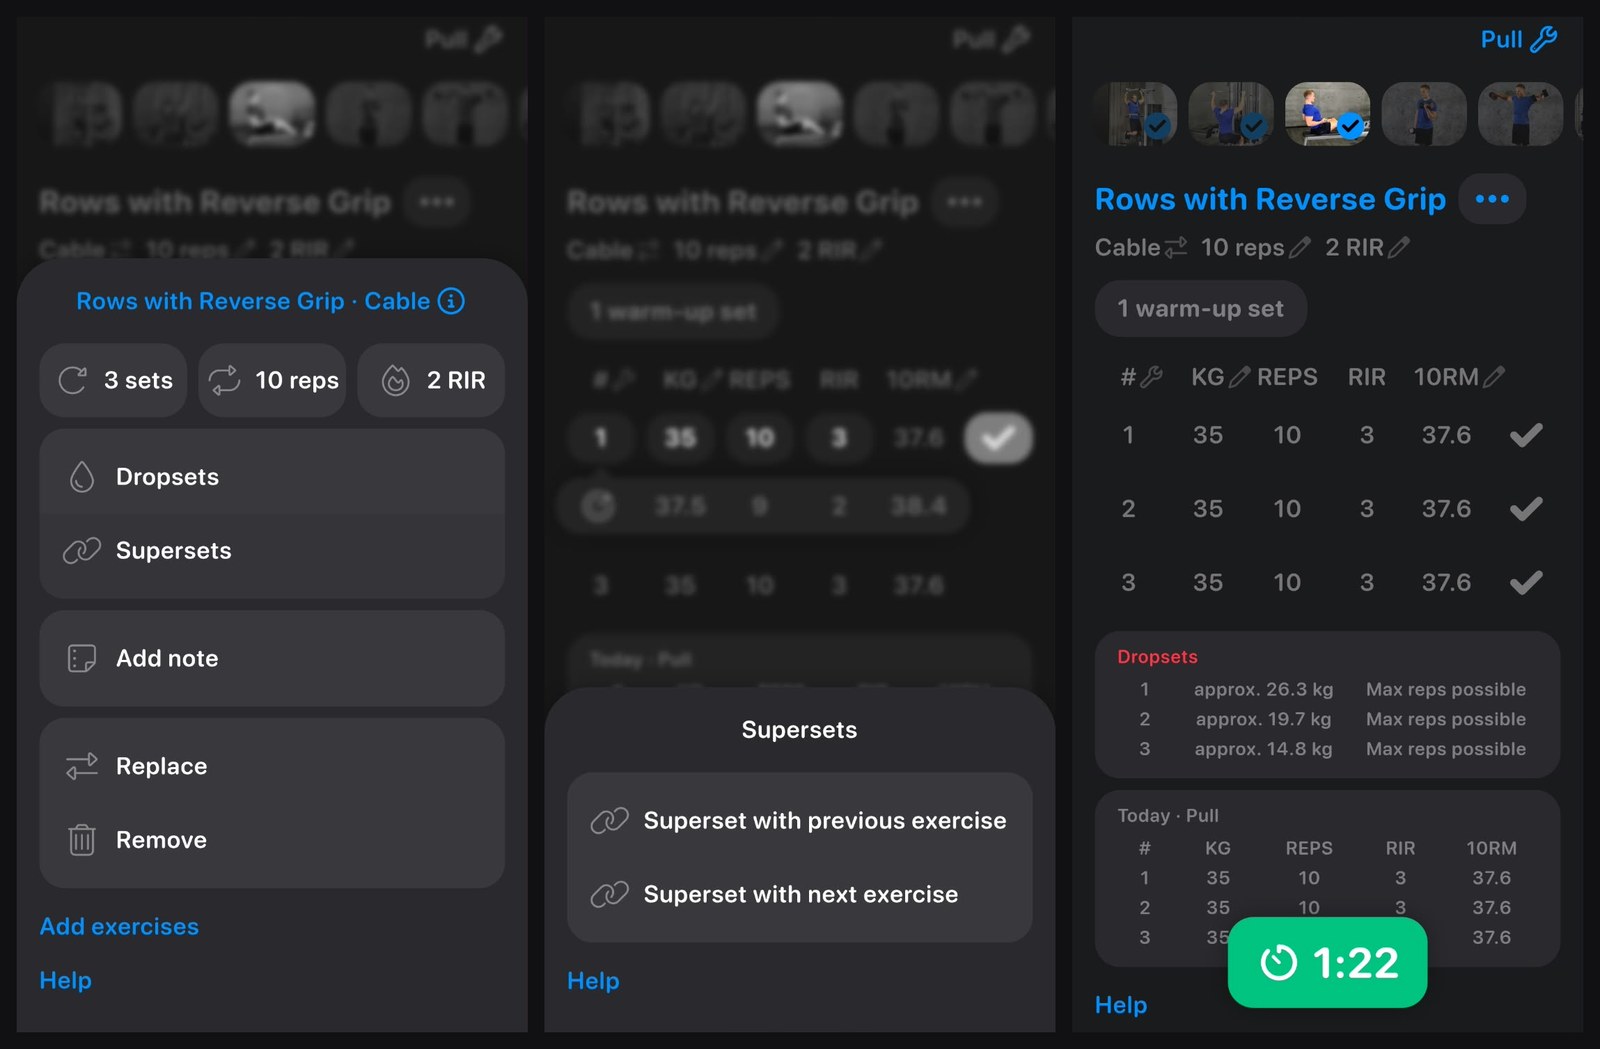Click the Today · Pull history header
The image size is (1600, 1049).
(1168, 816)
